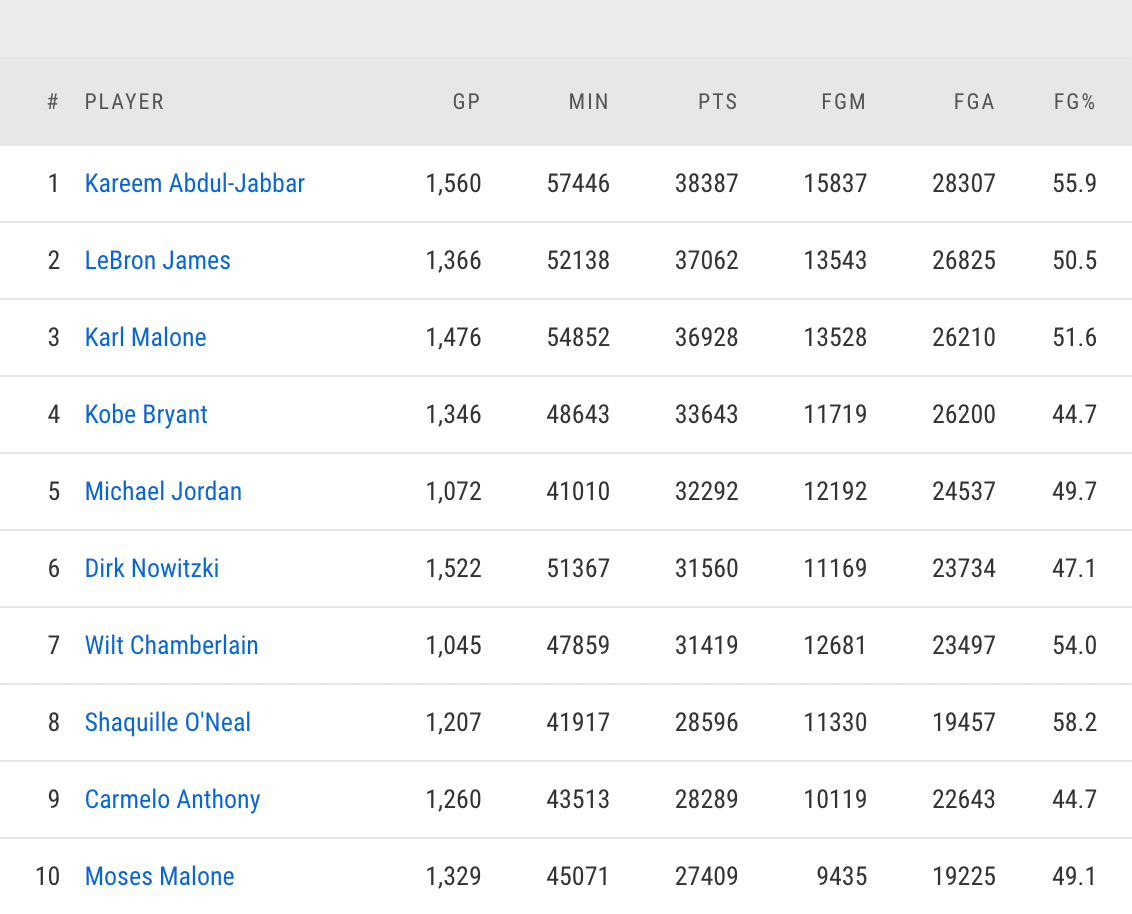Viewport: 1132px width, 914px height.
Task: Sort by FG% column header
Action: [1075, 102]
